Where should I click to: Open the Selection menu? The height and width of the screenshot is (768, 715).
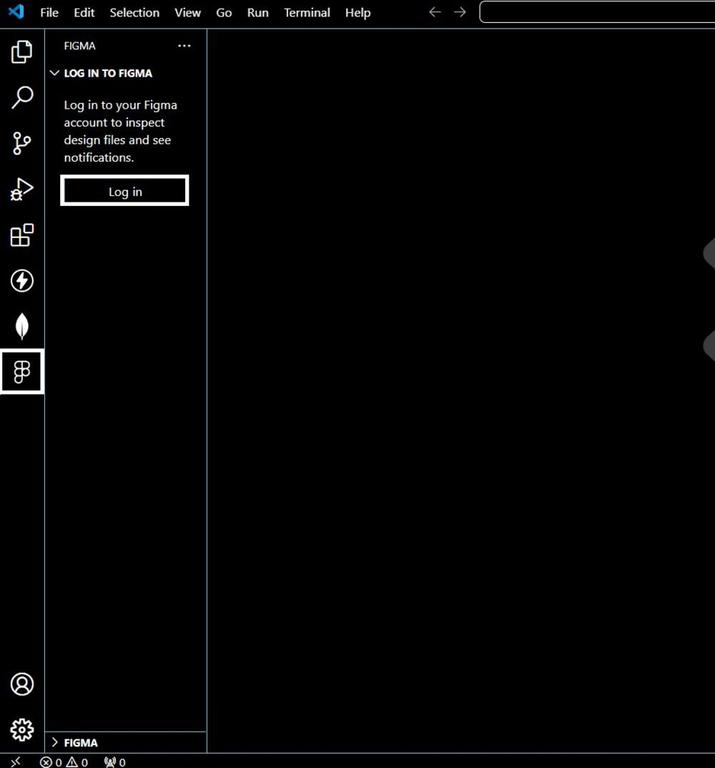click(135, 13)
